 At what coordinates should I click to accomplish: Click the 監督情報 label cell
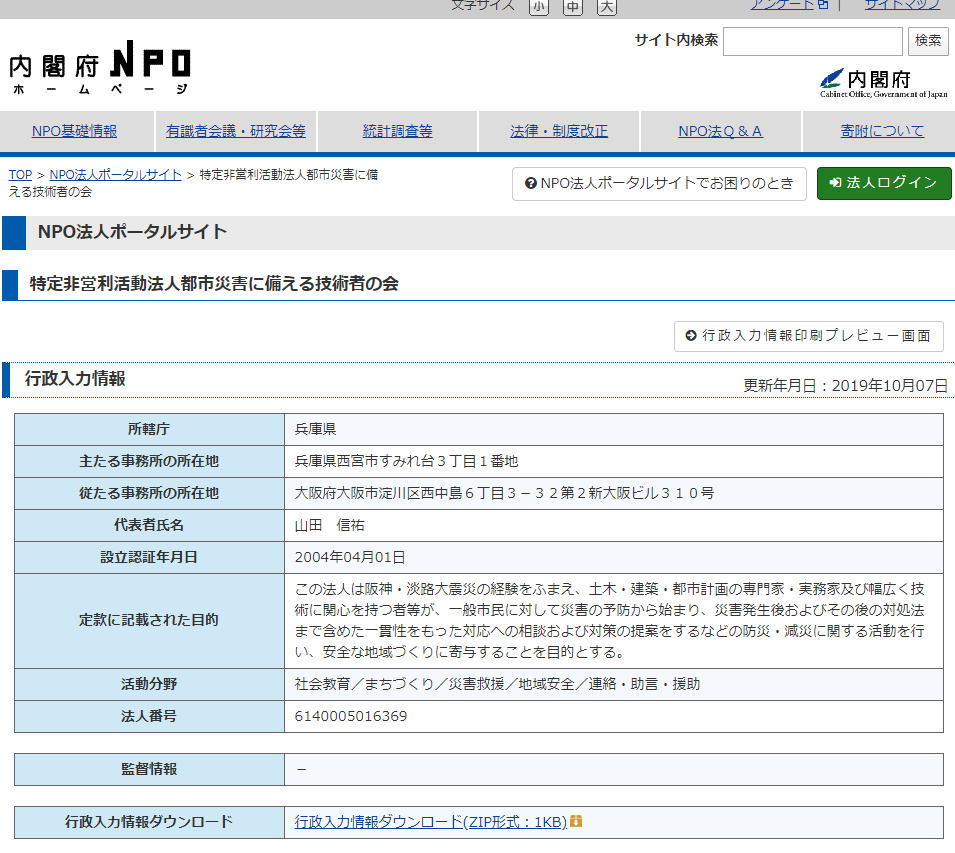[149, 769]
